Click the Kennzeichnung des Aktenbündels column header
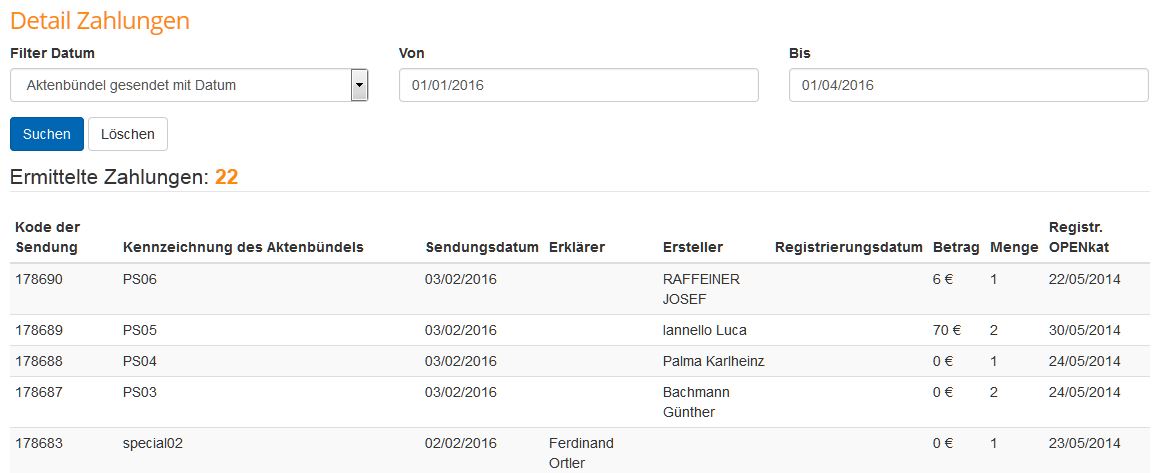 tap(243, 247)
